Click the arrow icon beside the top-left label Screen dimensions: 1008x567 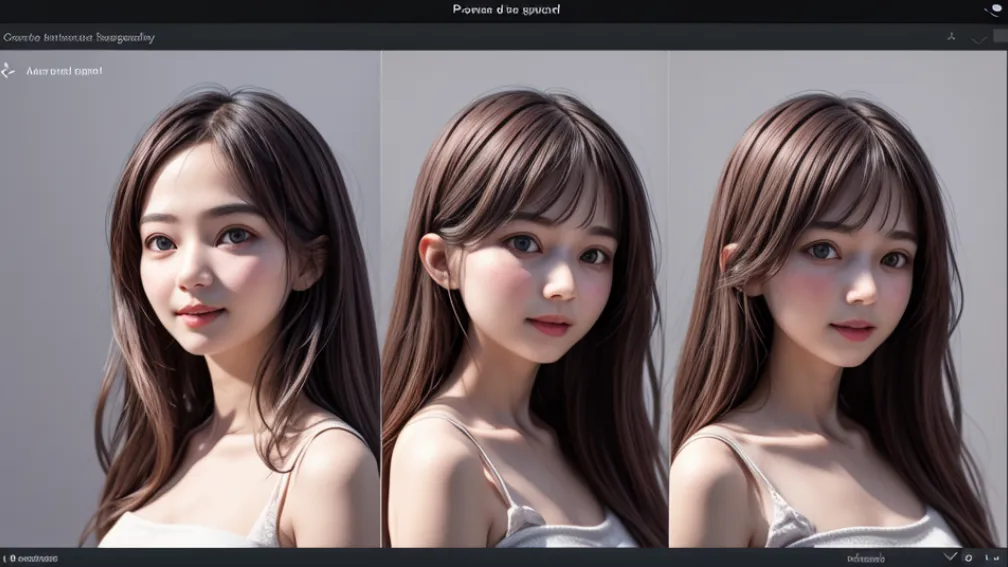coord(8,71)
